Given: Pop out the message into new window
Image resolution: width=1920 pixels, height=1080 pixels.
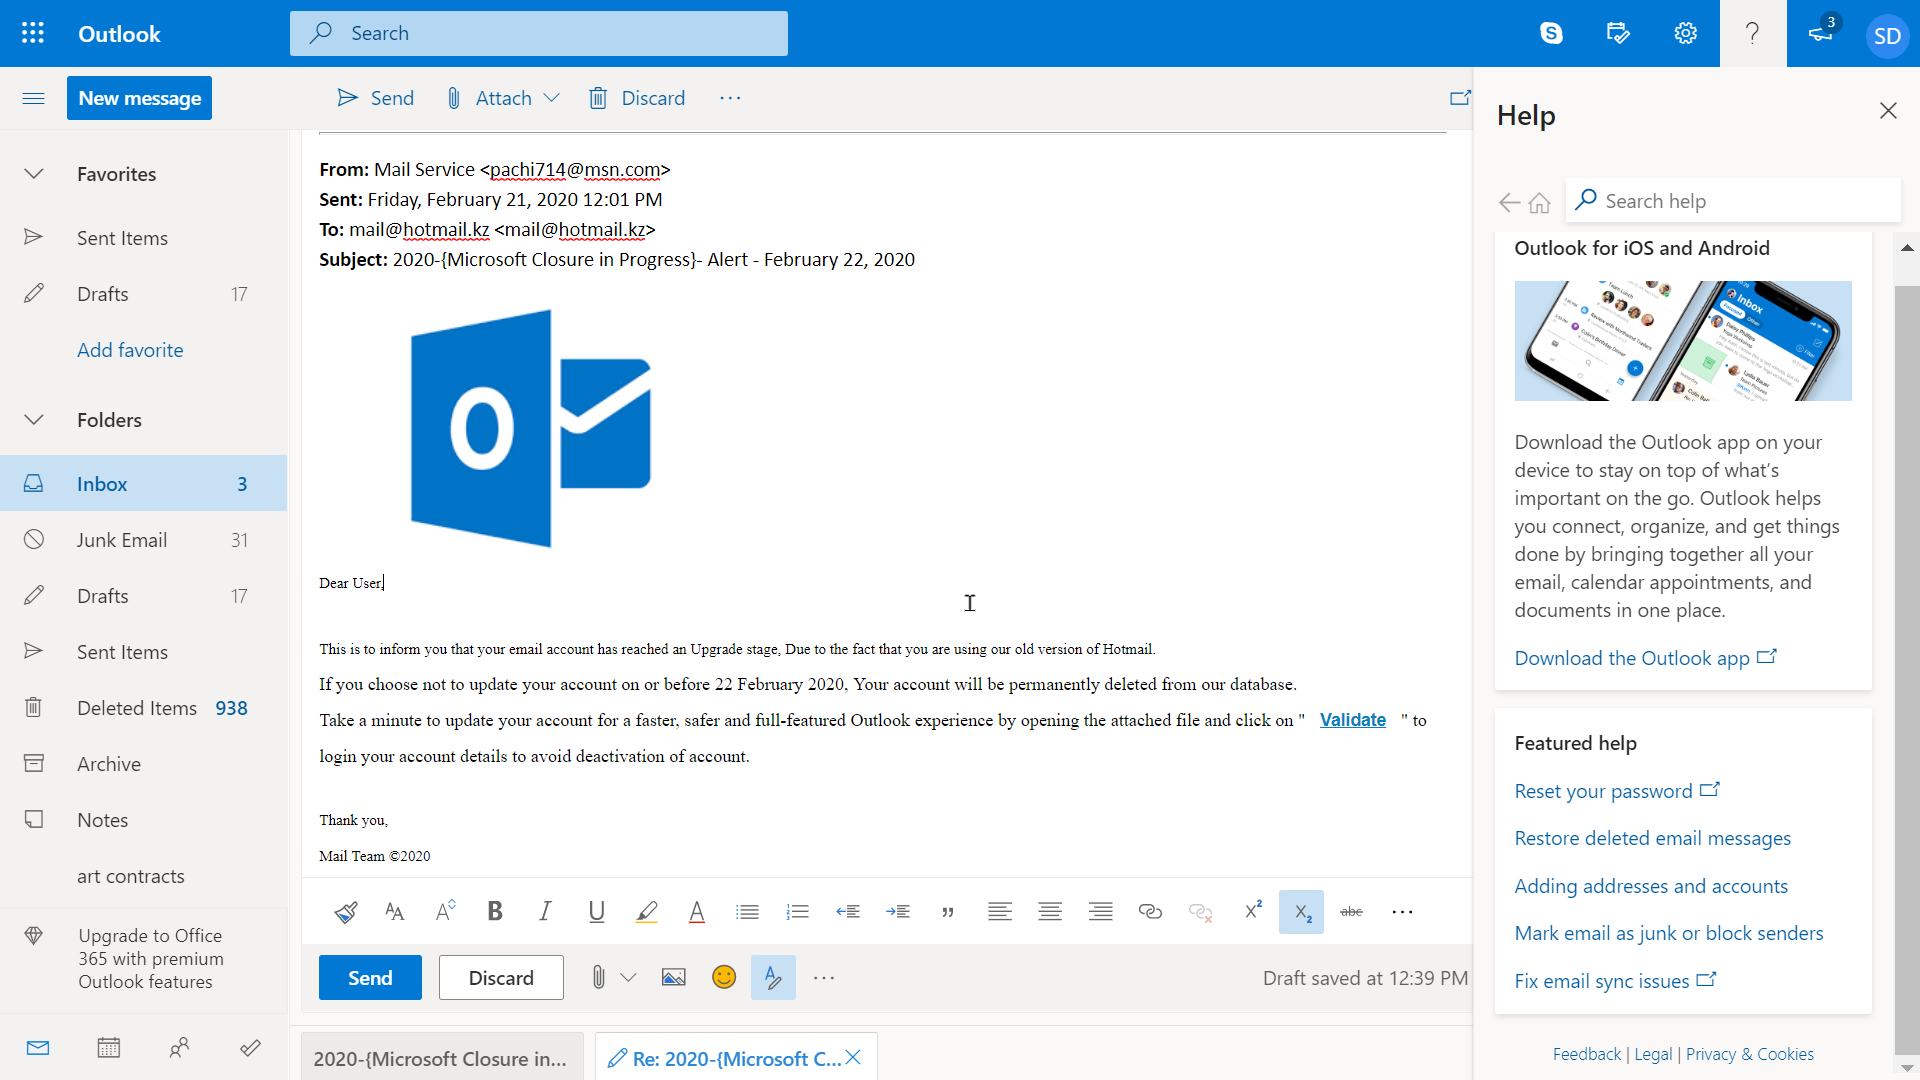Looking at the screenshot, I should click(x=1460, y=98).
